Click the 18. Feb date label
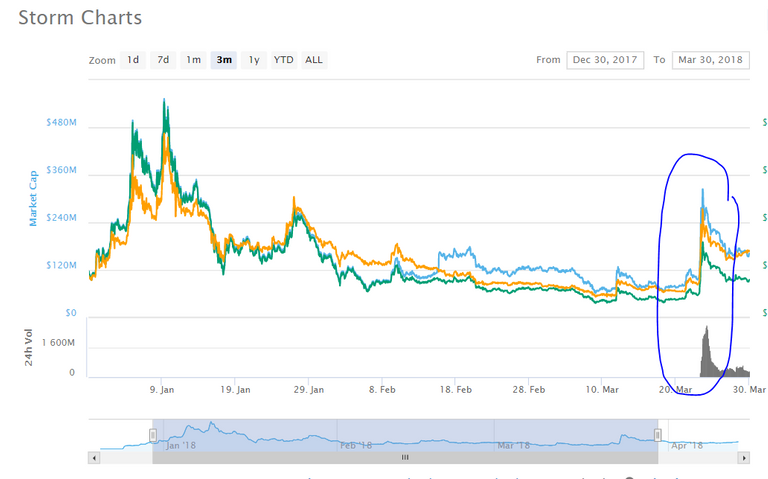The width and height of the screenshot is (768, 479). 456,390
